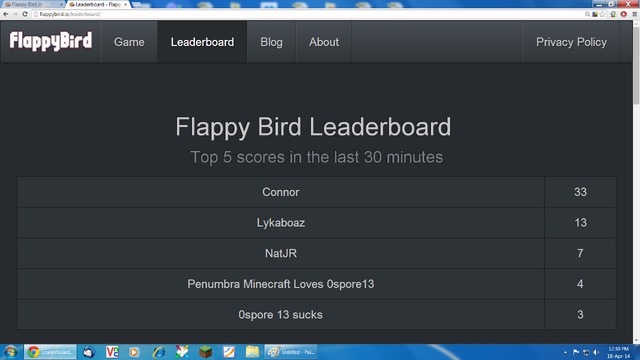The image size is (640, 360).
Task: Click the NatJR leaderboard name
Action: pyautogui.click(x=281, y=253)
